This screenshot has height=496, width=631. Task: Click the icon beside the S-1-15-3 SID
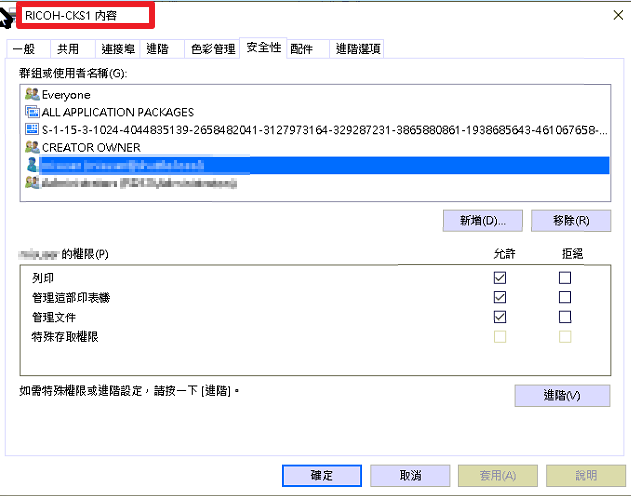[x=32, y=129]
